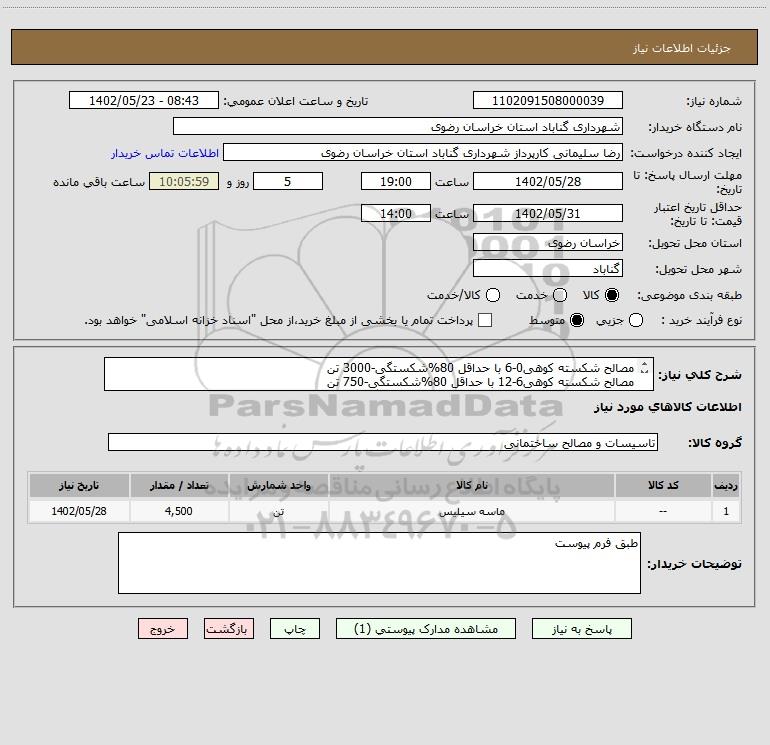Click the row number cell 1
The width and height of the screenshot is (770, 745).
tap(726, 511)
